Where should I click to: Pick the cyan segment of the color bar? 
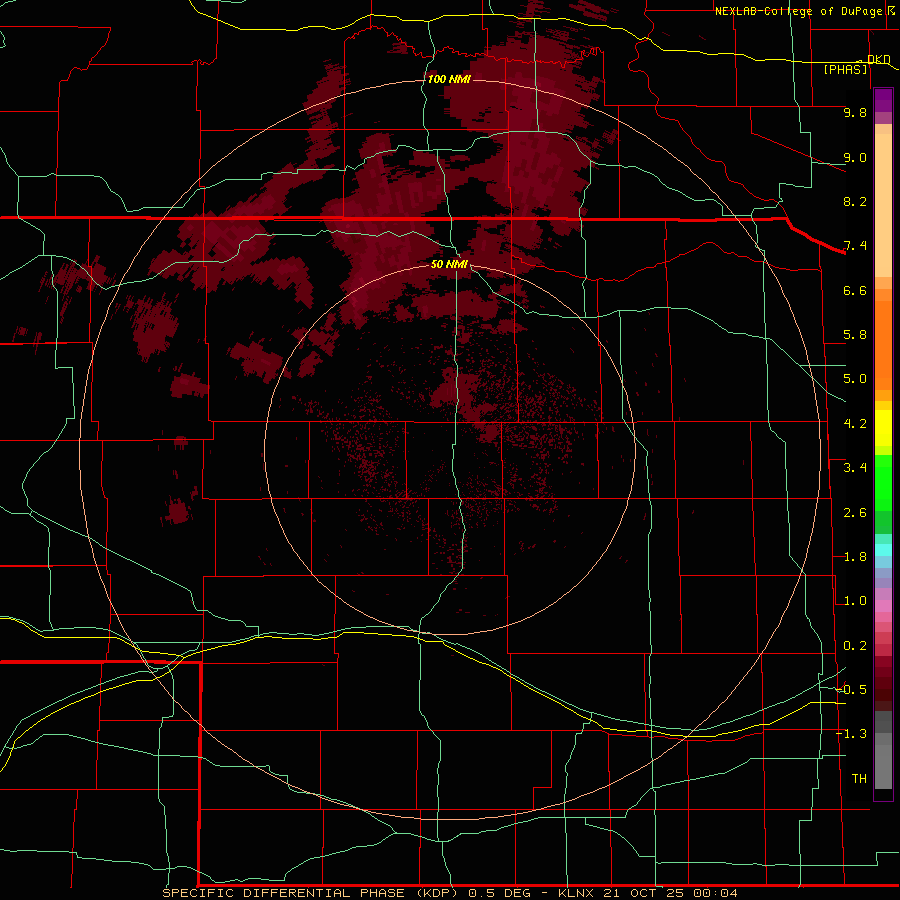pos(883,550)
